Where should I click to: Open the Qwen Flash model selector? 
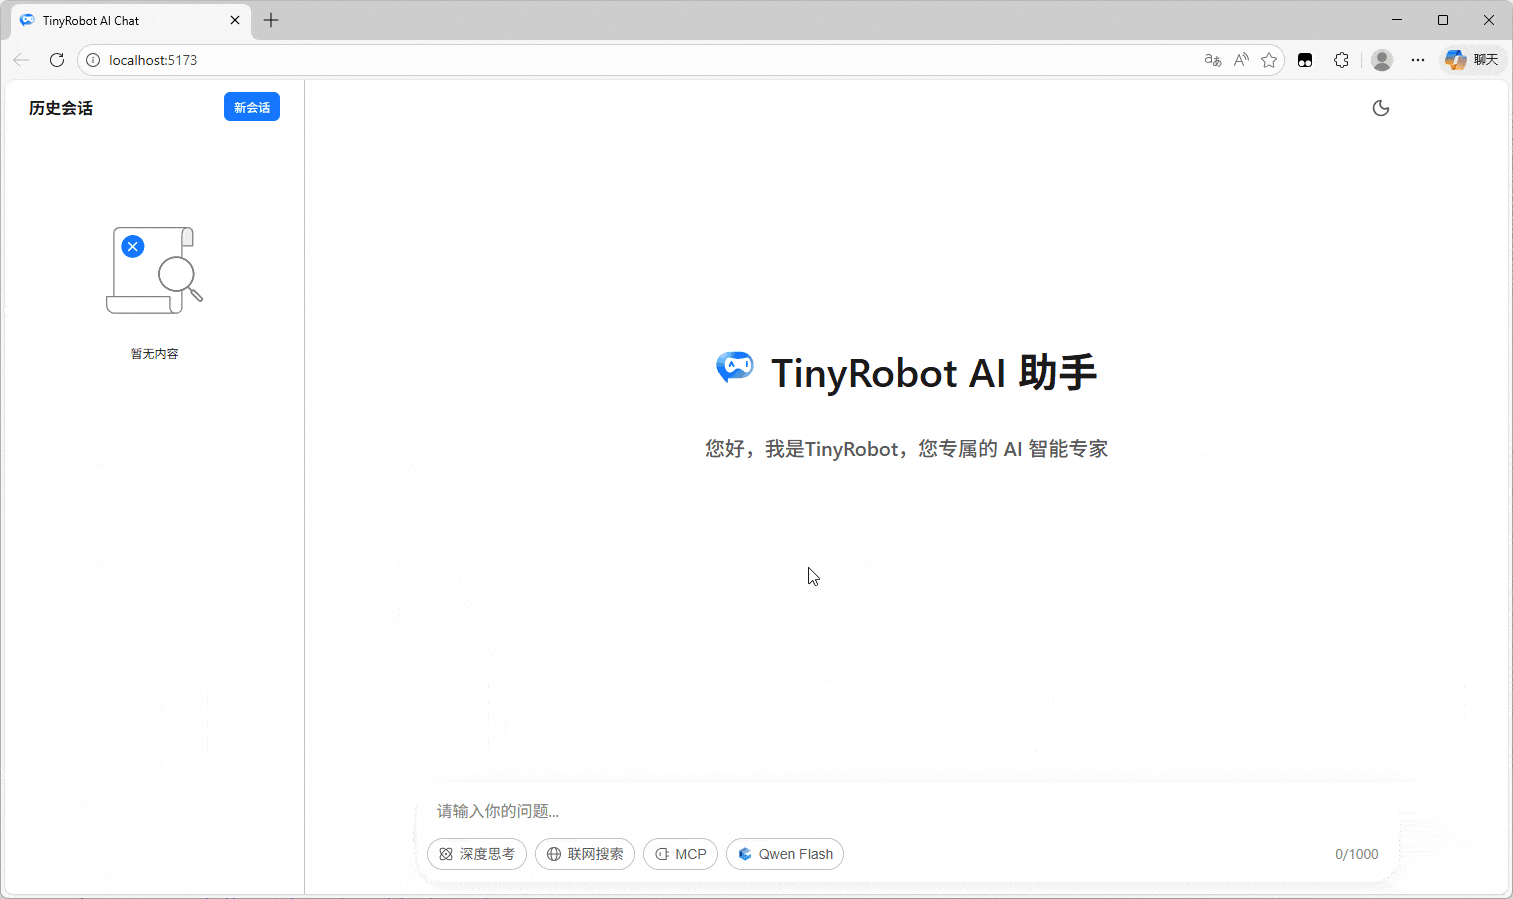pyautogui.click(x=785, y=854)
